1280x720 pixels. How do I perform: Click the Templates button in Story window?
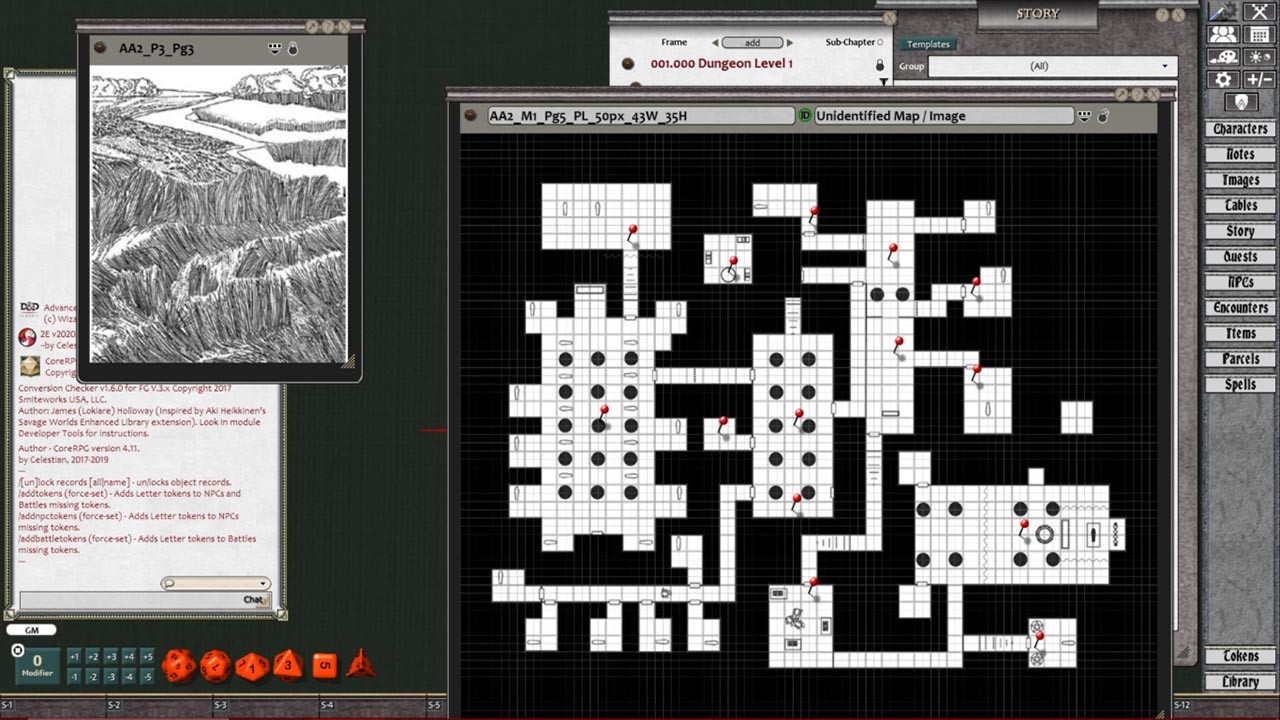[x=928, y=44]
